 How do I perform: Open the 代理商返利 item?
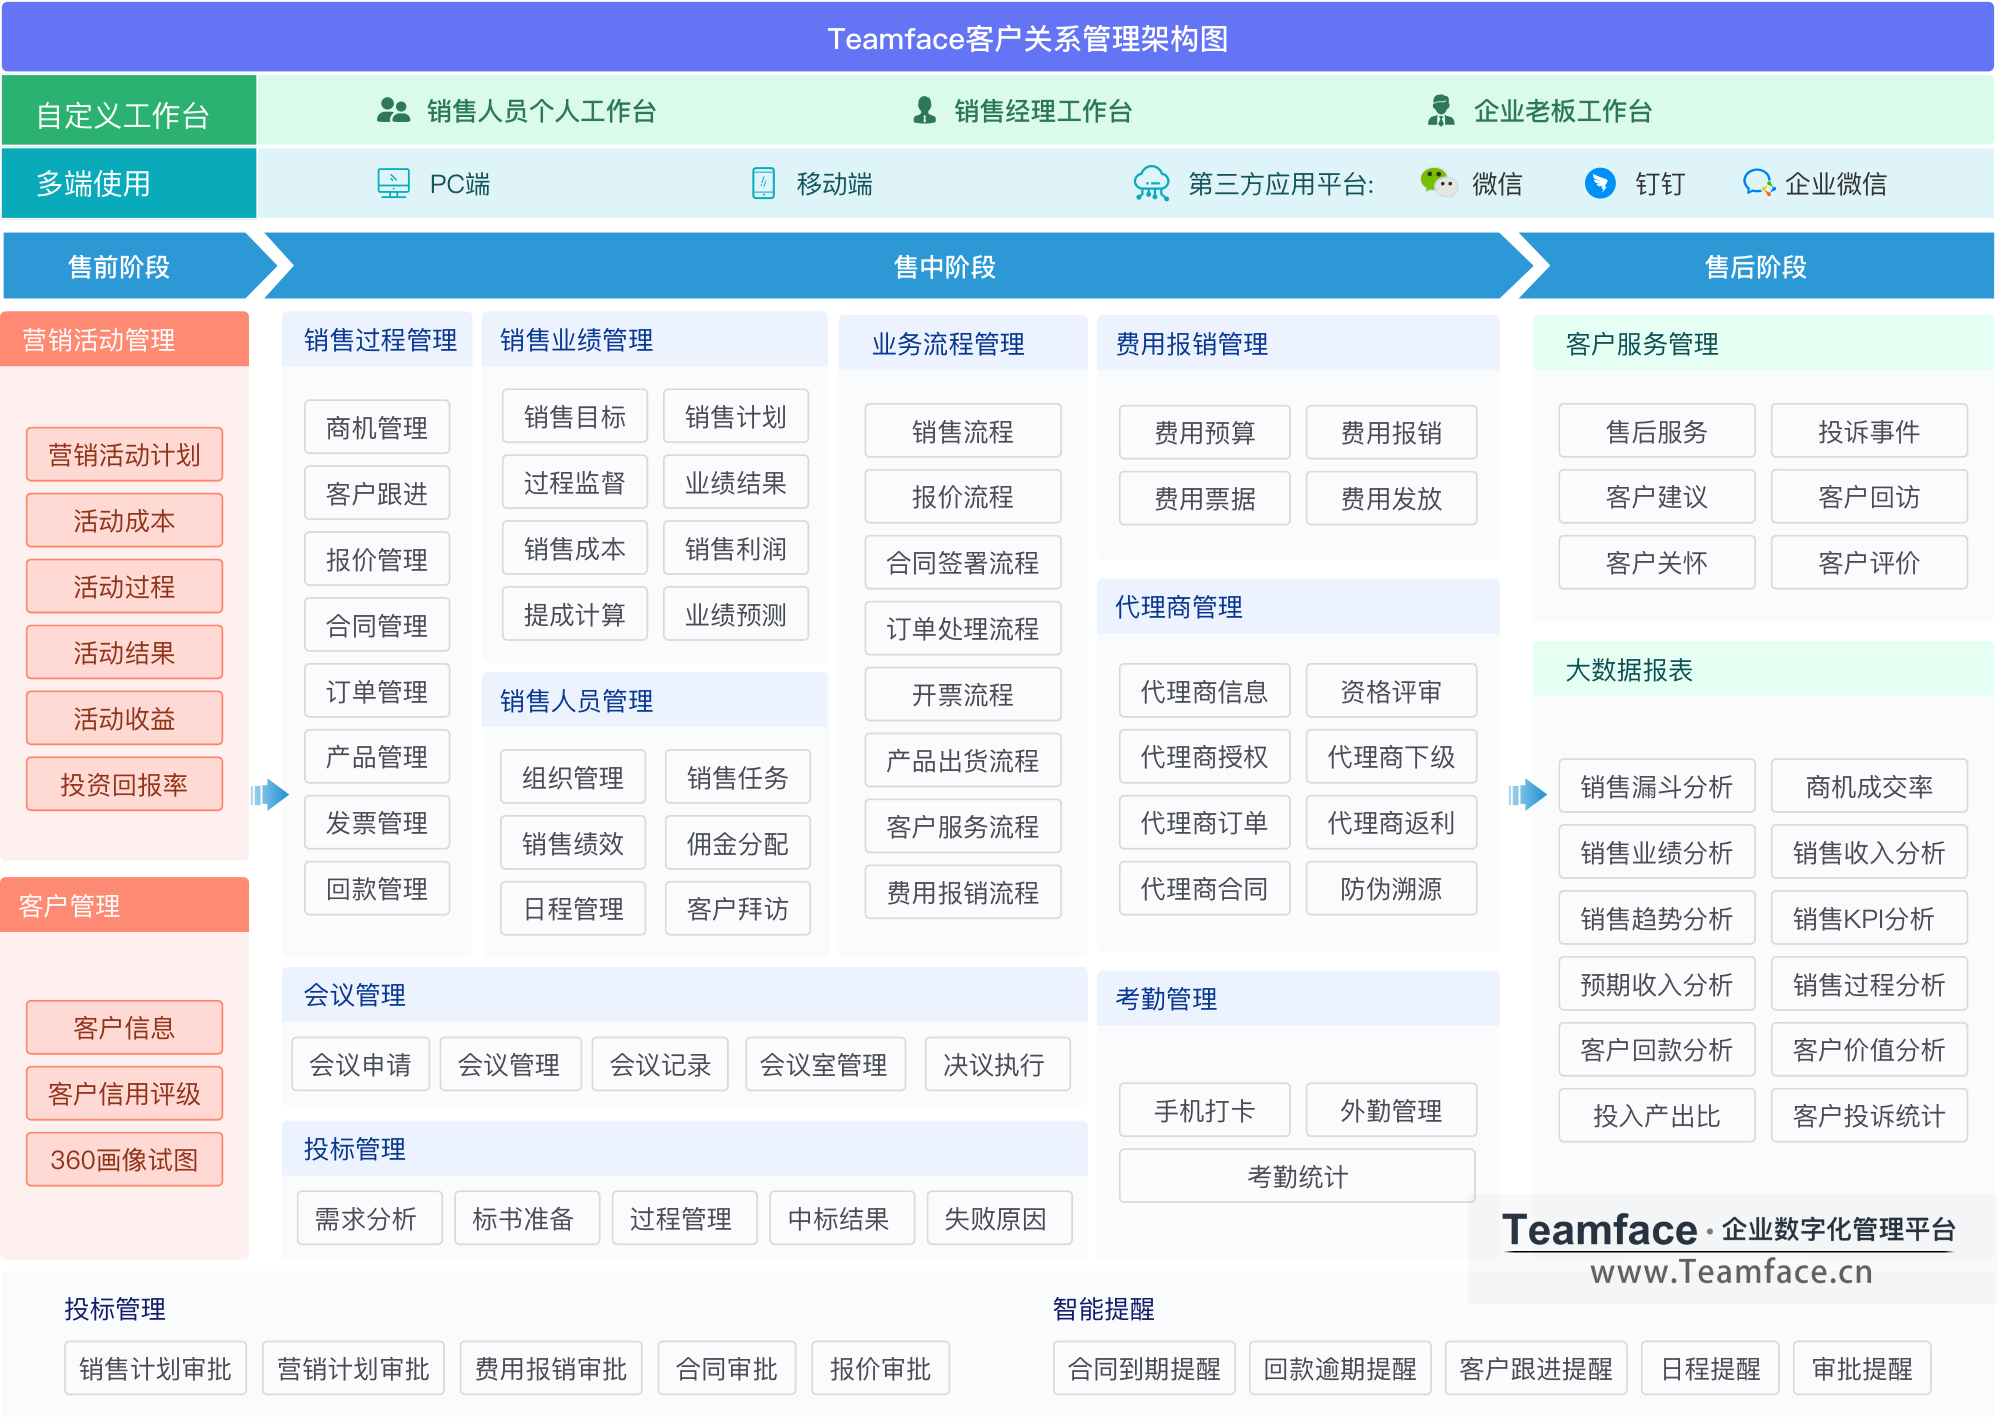[1391, 823]
